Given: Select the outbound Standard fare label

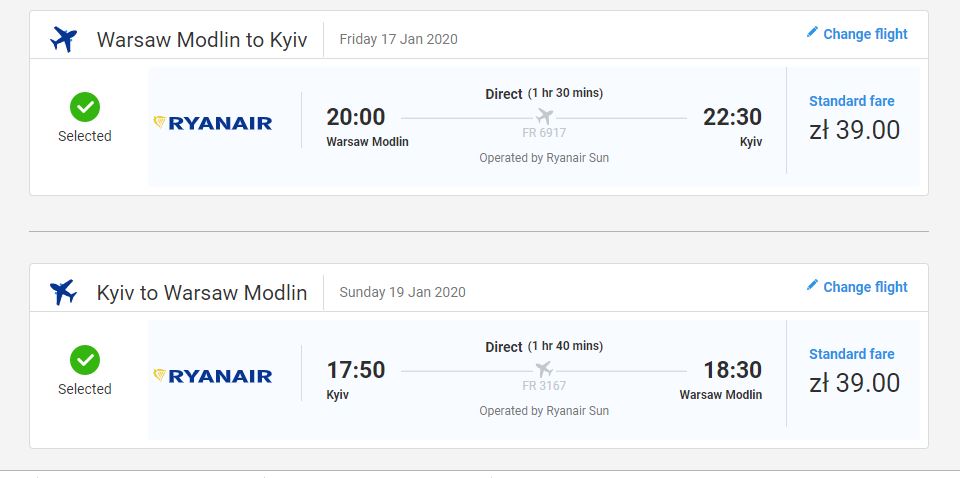Looking at the screenshot, I should (852, 101).
